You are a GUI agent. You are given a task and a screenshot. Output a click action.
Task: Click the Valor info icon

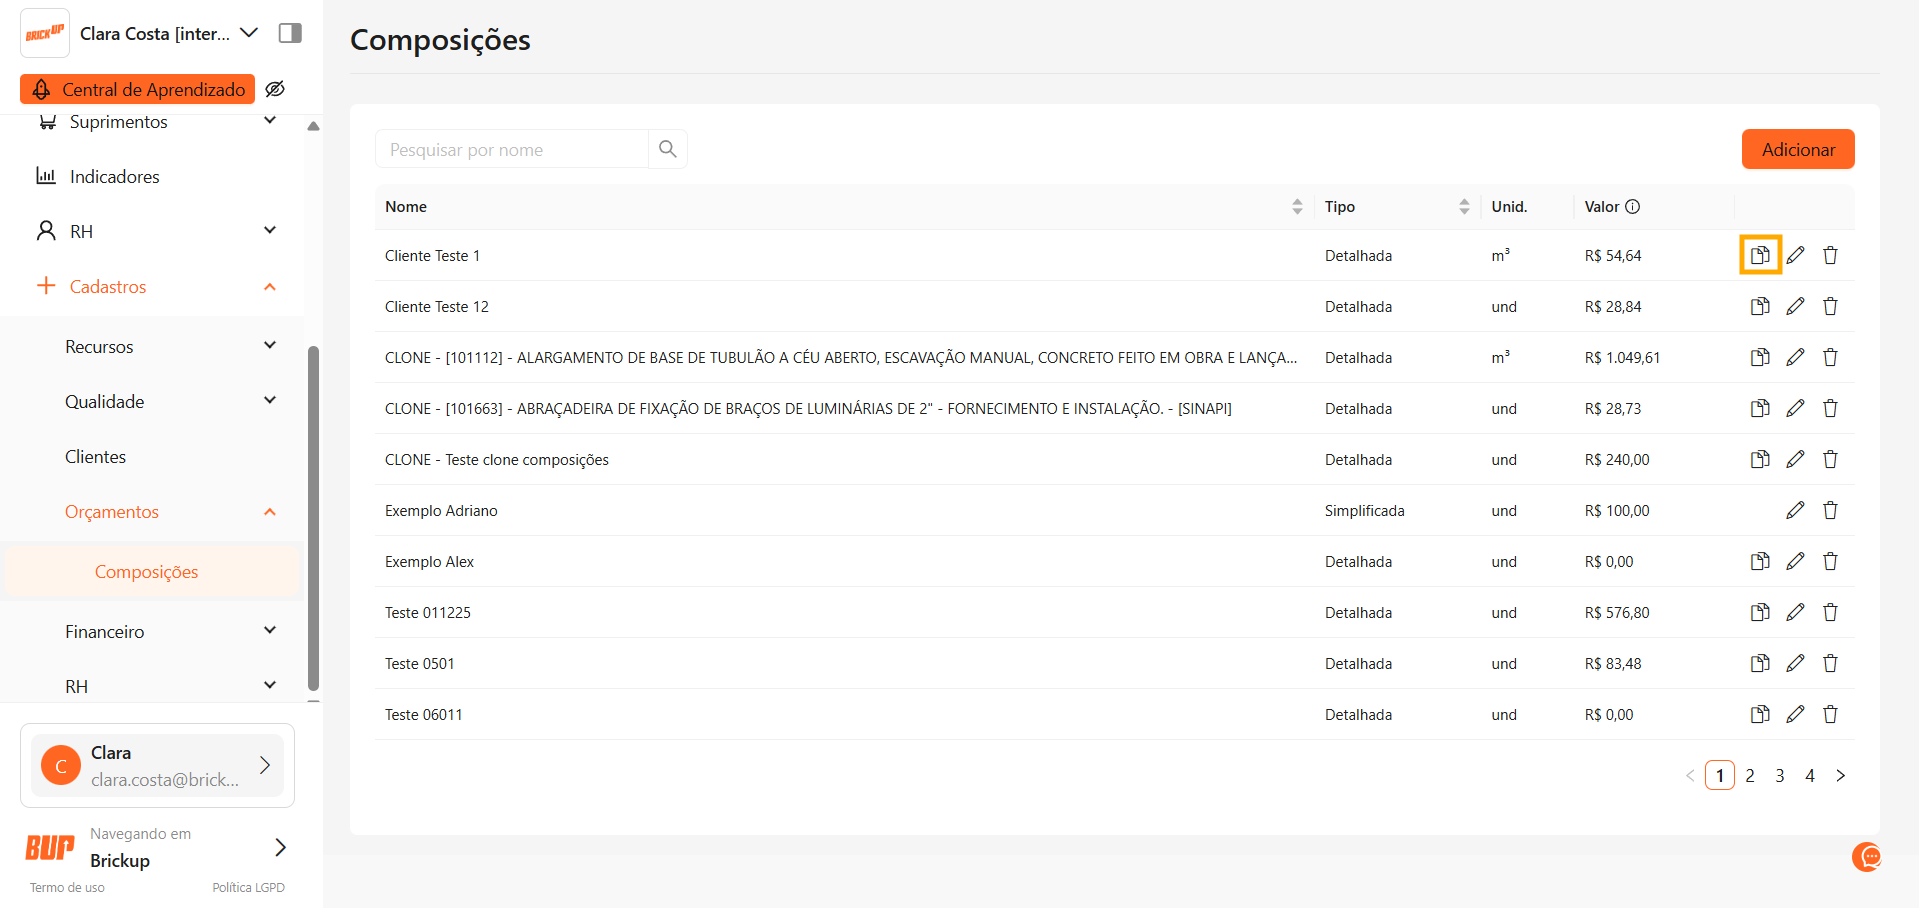pos(1633,207)
